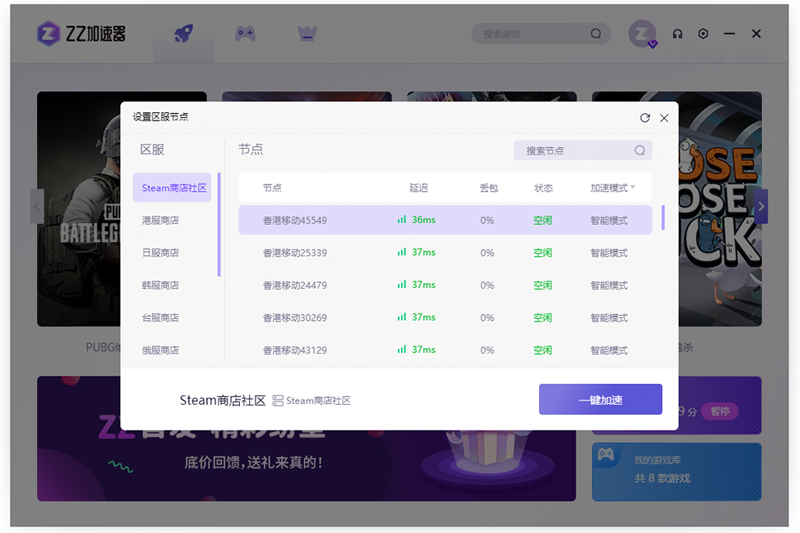
Task: Choose the 日服商店 region
Action: coord(160,253)
